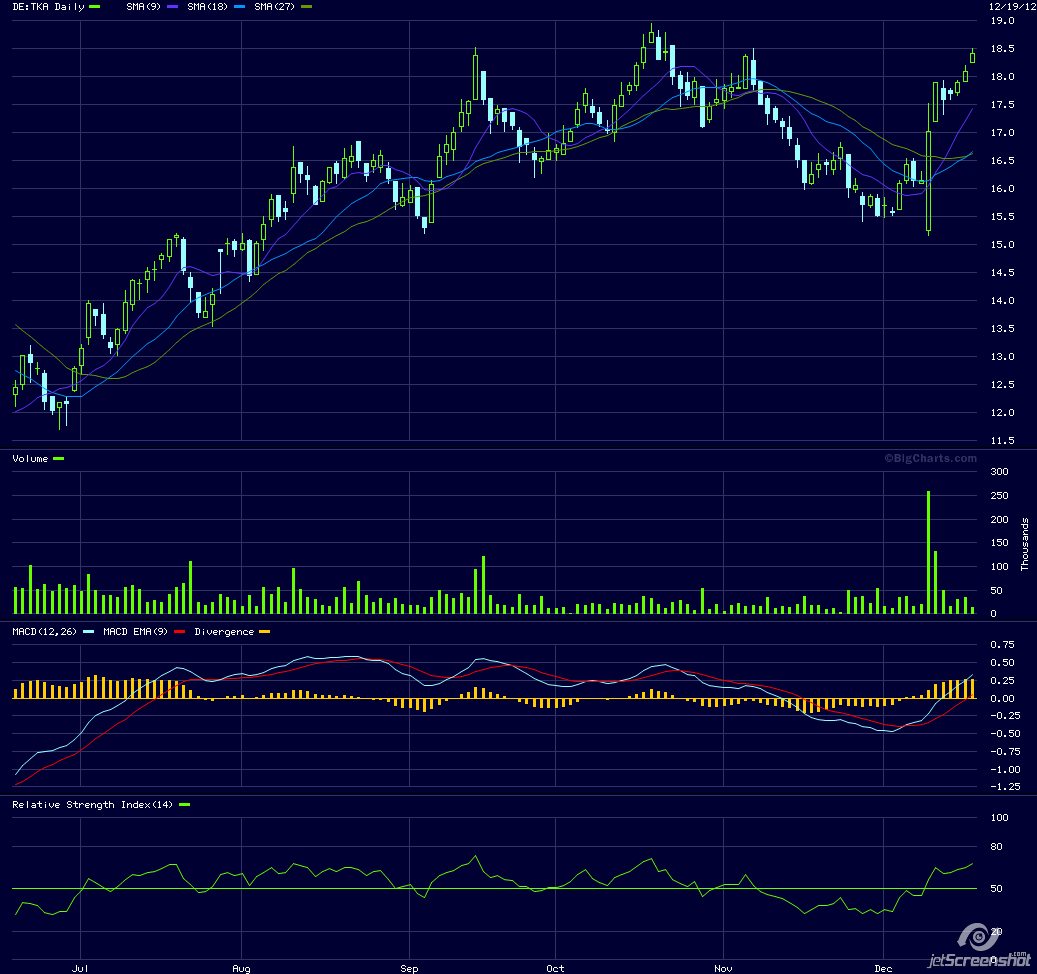Click the green Volume legend swatch

coord(58,459)
